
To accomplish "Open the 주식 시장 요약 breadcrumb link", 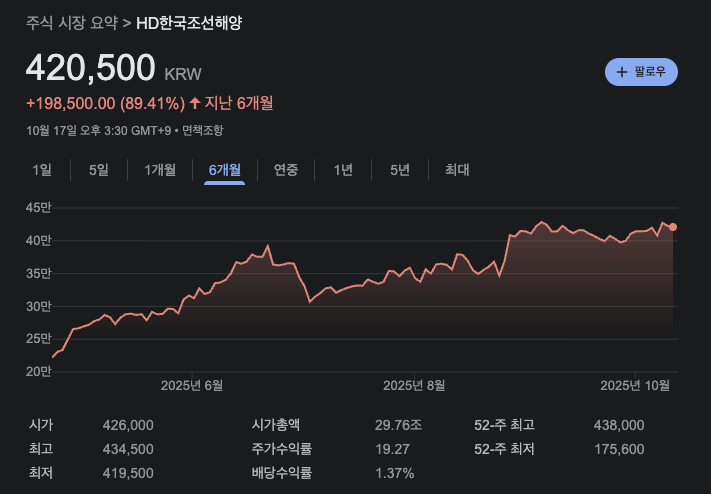I will 72,22.
